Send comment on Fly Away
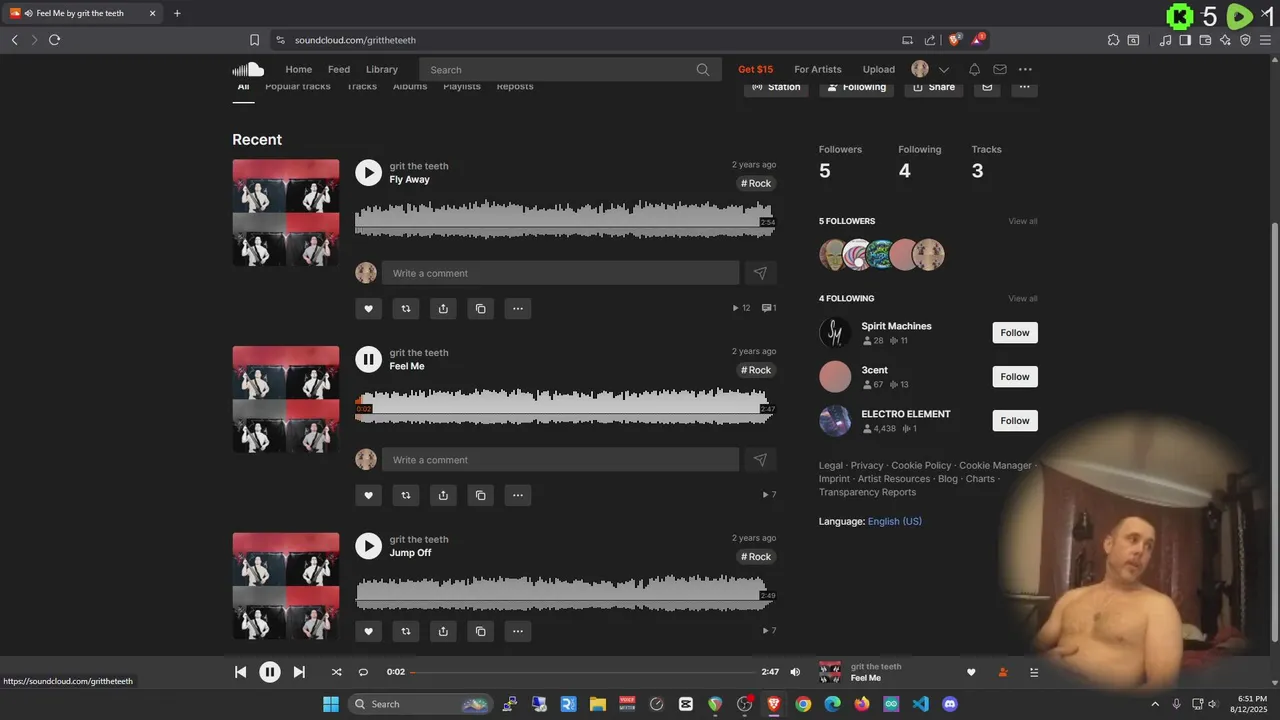1280x720 pixels. tap(760, 273)
